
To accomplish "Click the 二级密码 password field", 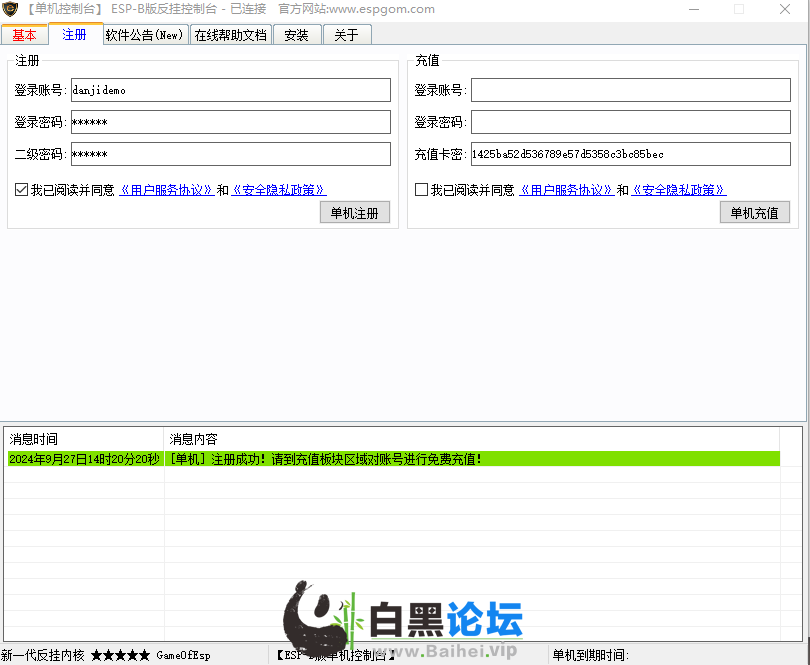I will point(231,154).
